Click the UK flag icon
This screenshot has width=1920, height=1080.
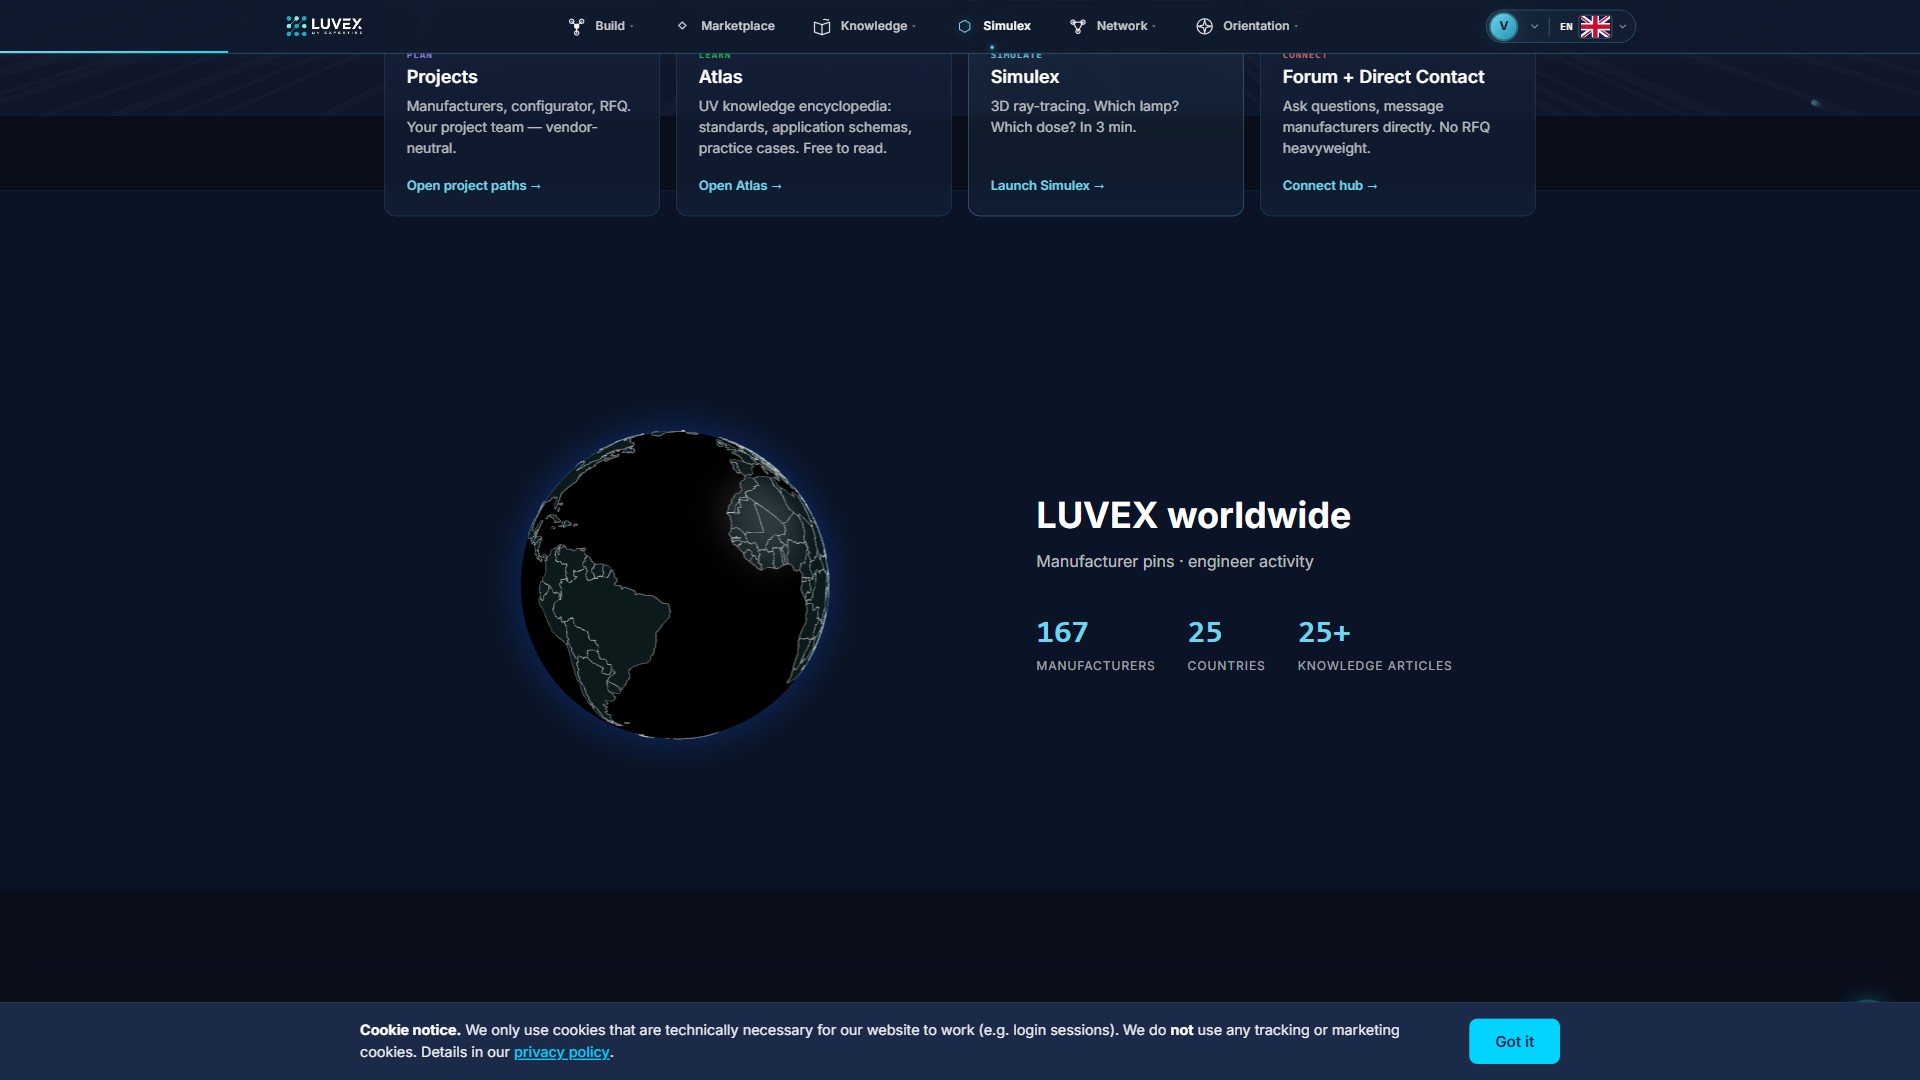click(x=1595, y=27)
